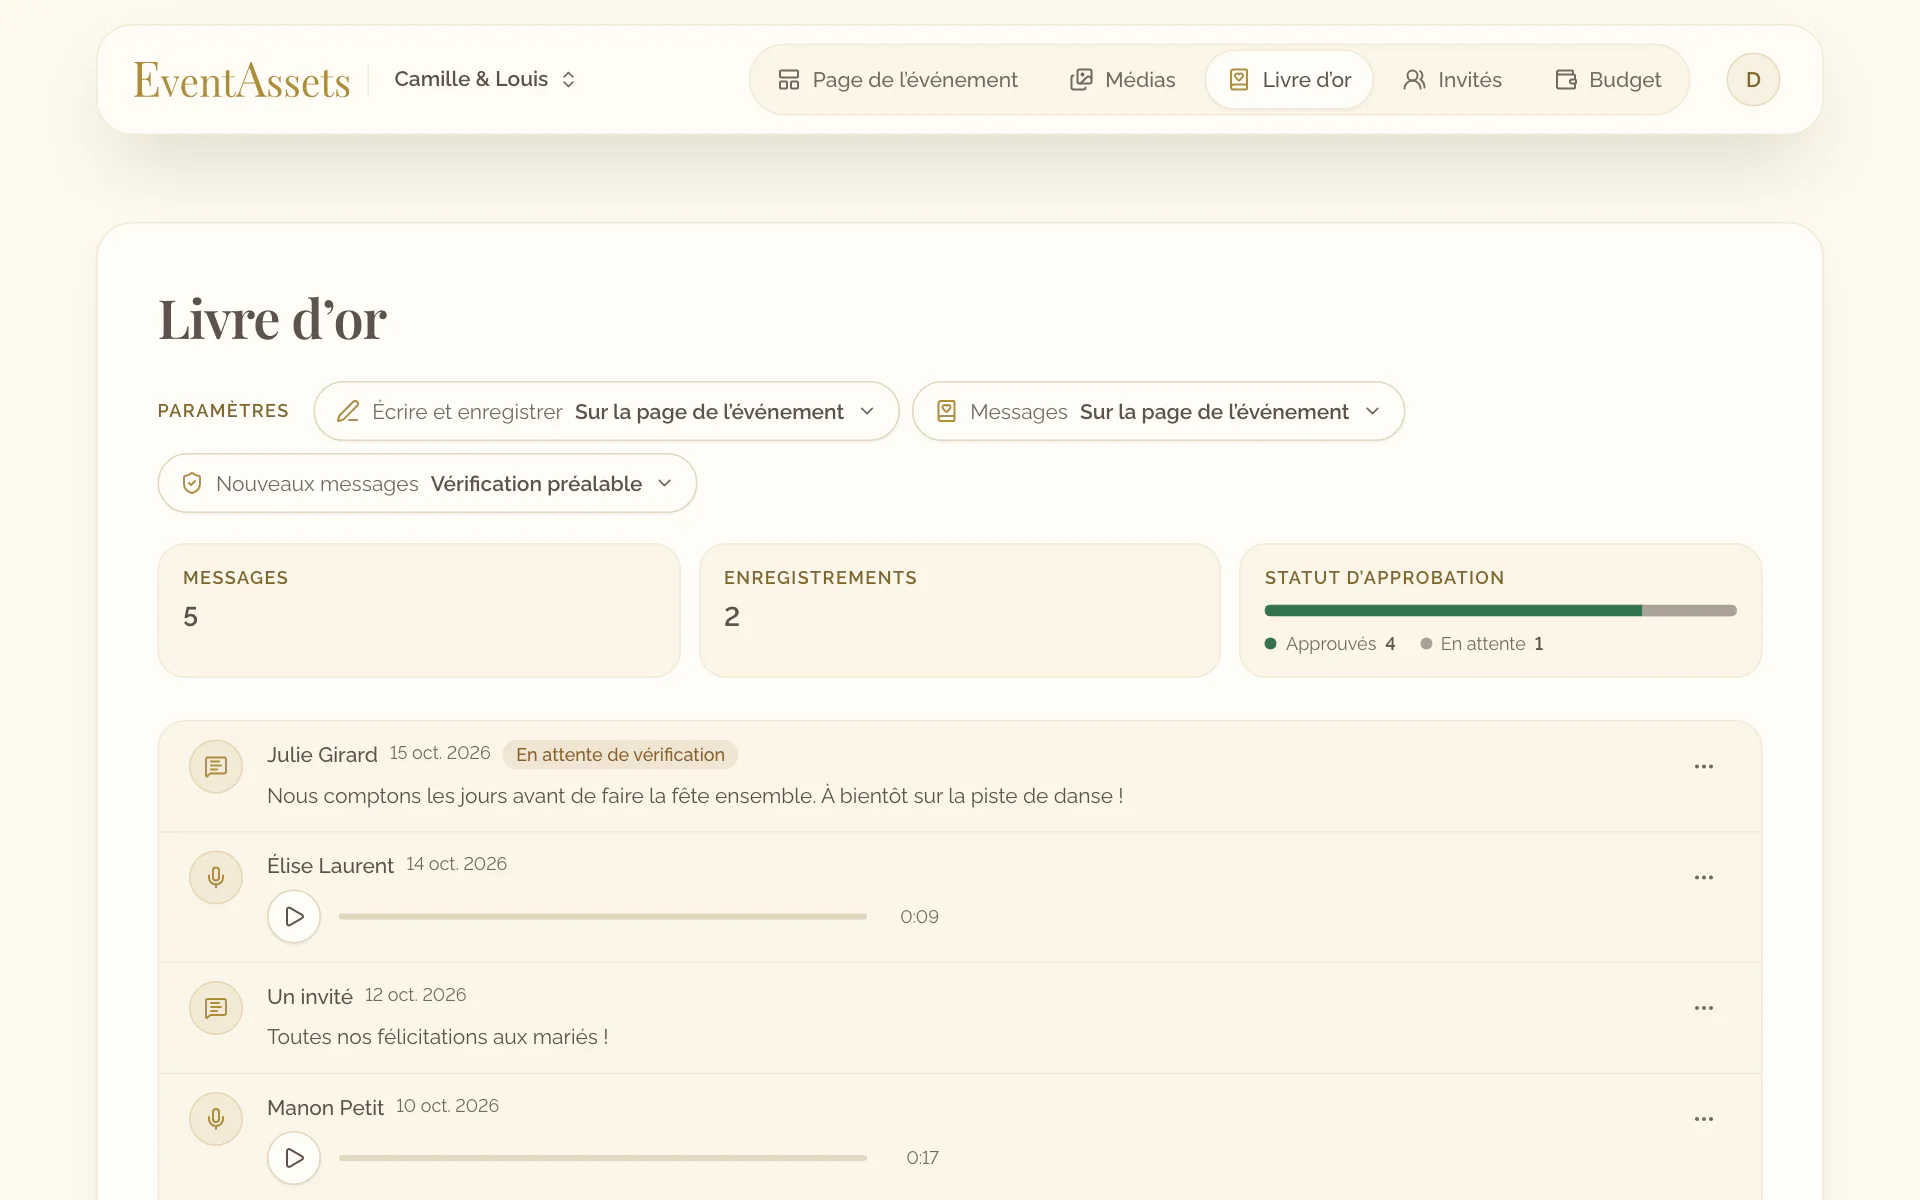Play Manon Petit's audio recording
This screenshot has height=1200, width=1920.
294,1158
